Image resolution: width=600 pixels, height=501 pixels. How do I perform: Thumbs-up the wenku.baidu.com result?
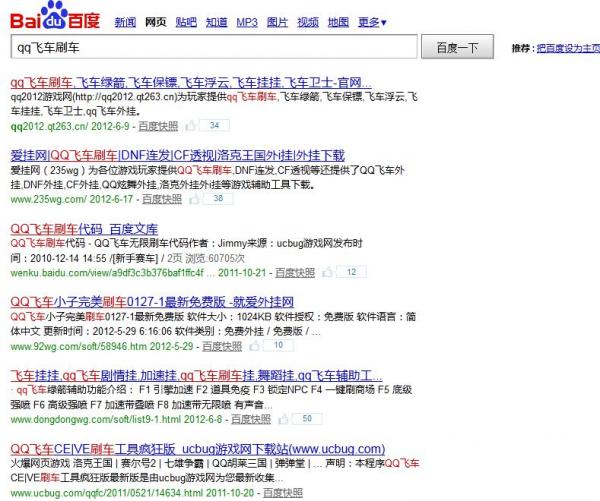327,273
